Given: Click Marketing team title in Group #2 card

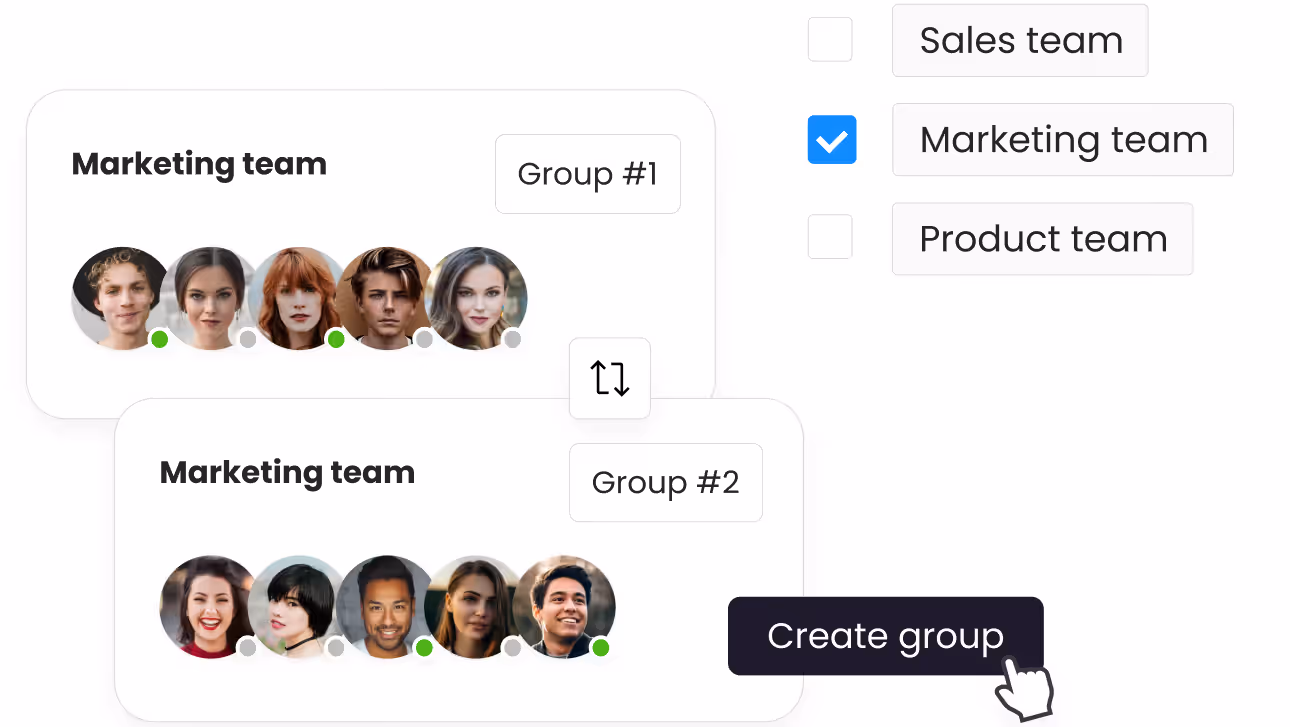Looking at the screenshot, I should (287, 472).
